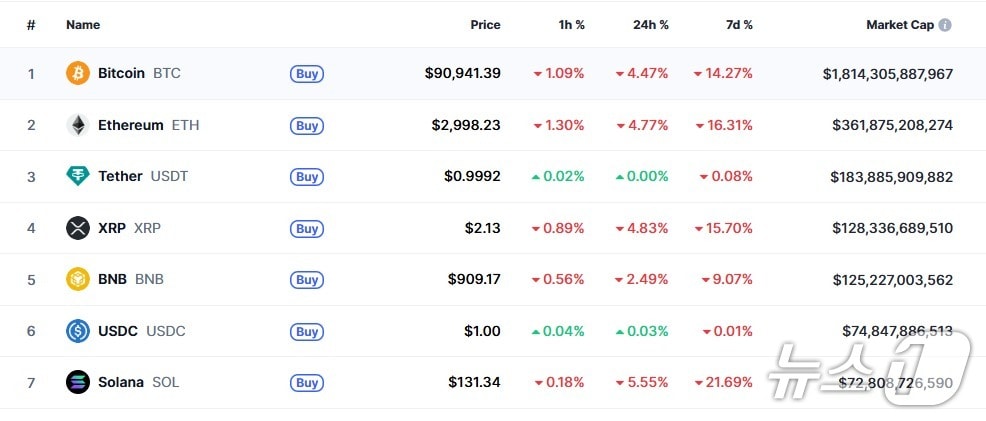Click the XRP logo icon

point(78,228)
